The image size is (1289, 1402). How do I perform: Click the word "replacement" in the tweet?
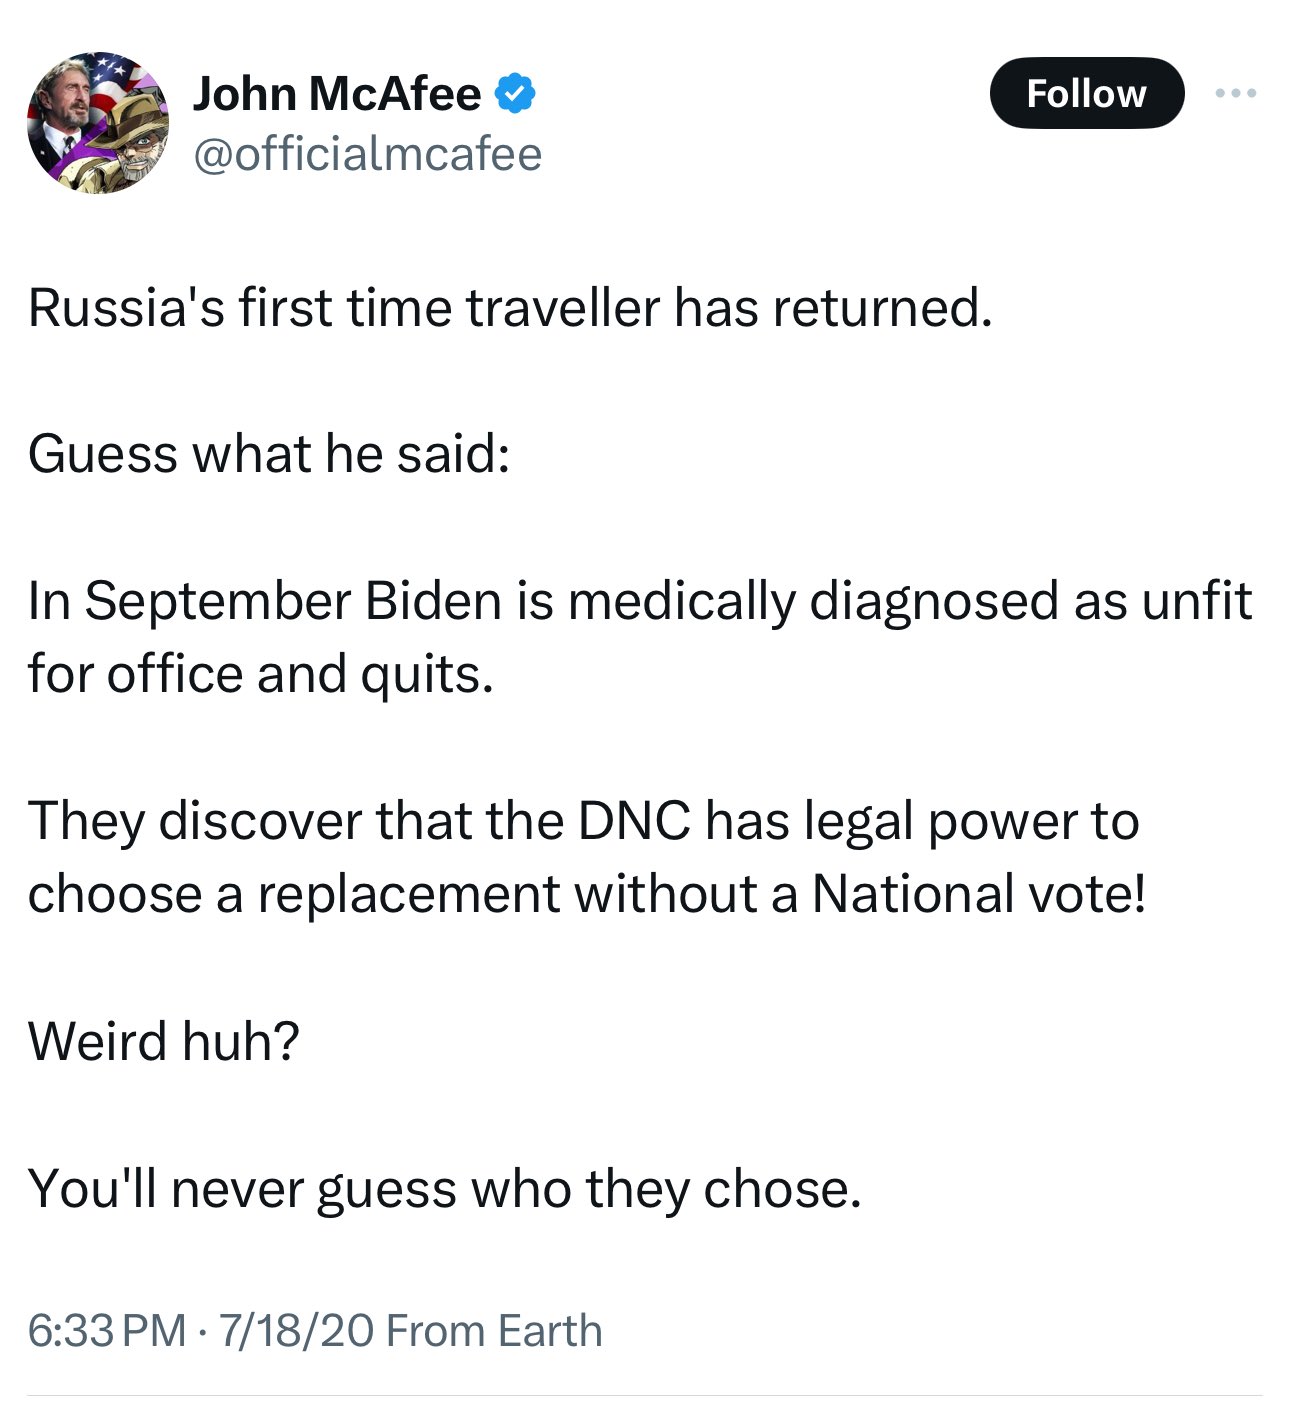tap(408, 894)
